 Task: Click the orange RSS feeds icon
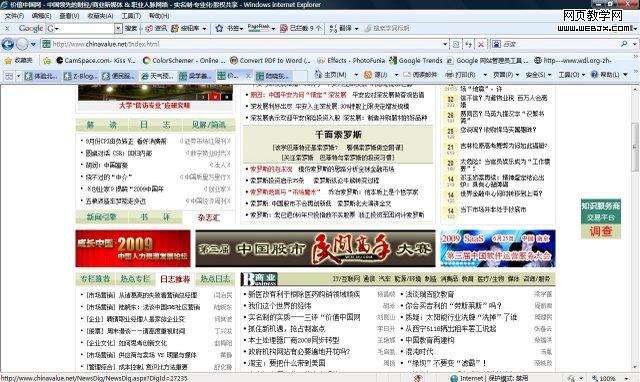tap(368, 75)
